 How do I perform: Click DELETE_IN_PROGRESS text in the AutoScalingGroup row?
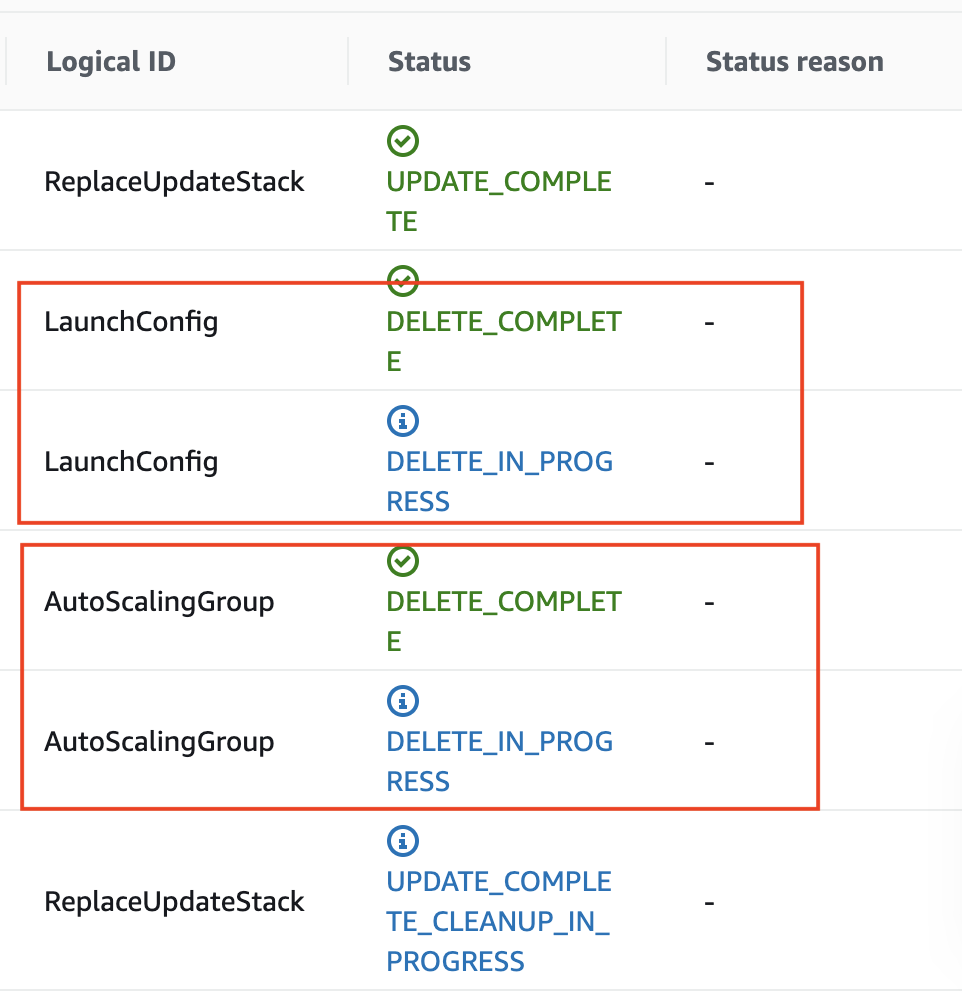click(499, 761)
